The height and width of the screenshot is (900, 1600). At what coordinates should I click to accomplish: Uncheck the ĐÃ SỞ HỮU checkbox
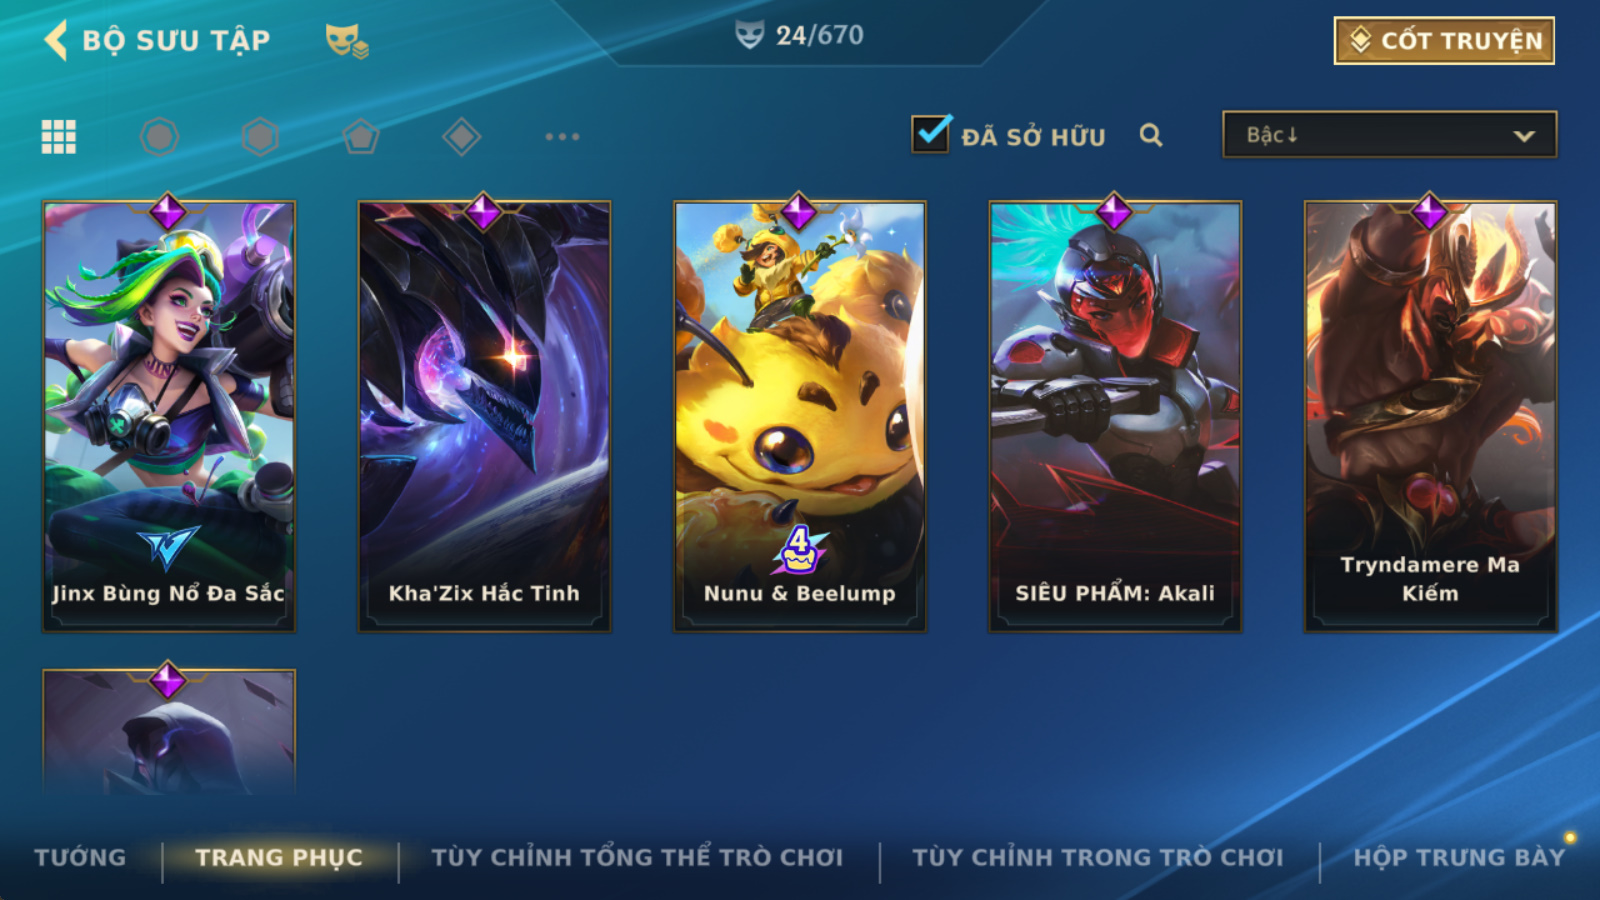(x=930, y=133)
